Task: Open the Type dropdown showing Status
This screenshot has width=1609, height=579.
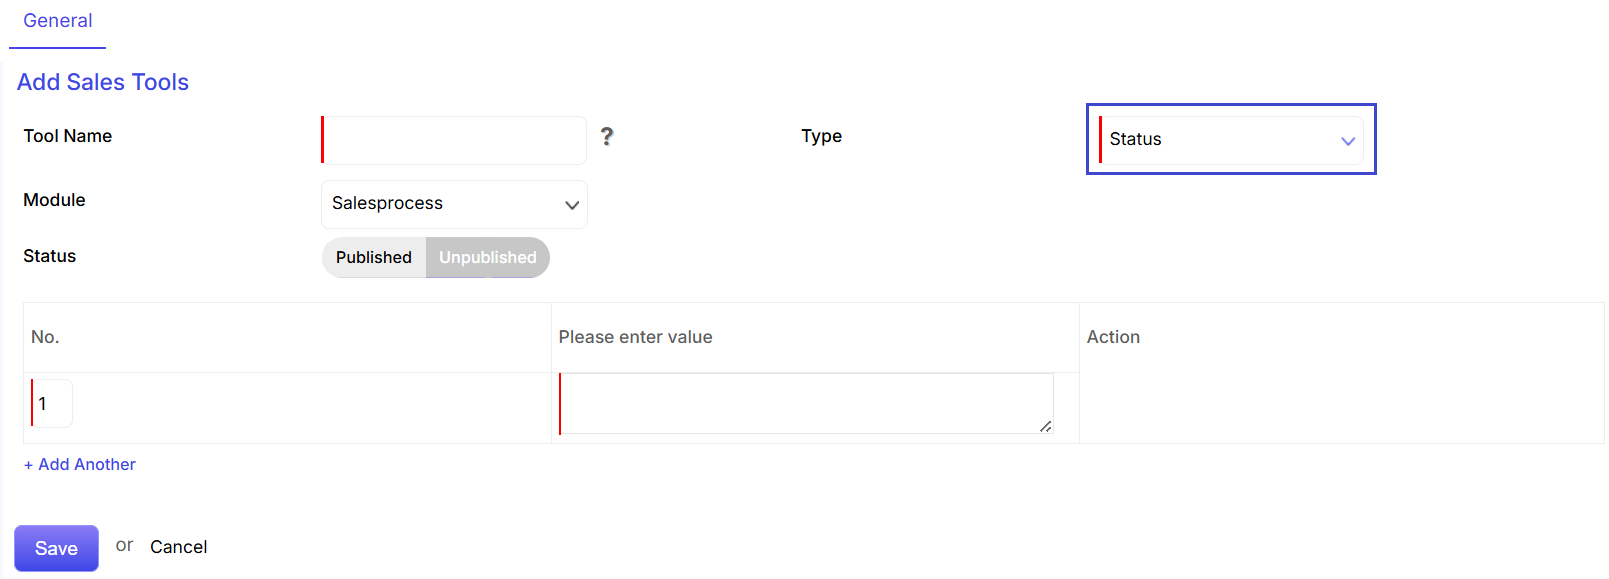Action: click(1231, 140)
